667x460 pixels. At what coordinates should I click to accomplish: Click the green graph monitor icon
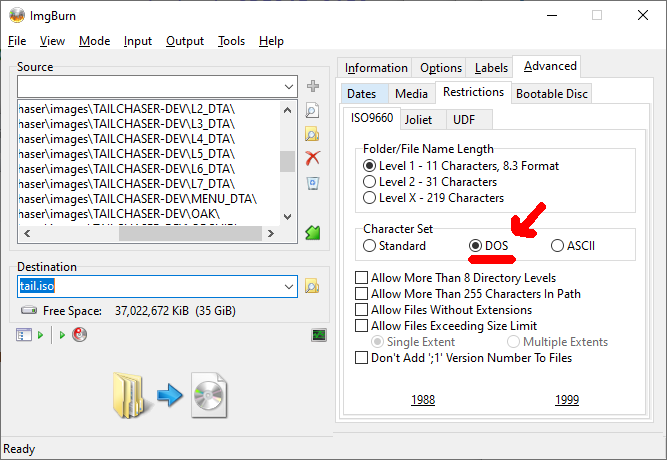[x=319, y=335]
